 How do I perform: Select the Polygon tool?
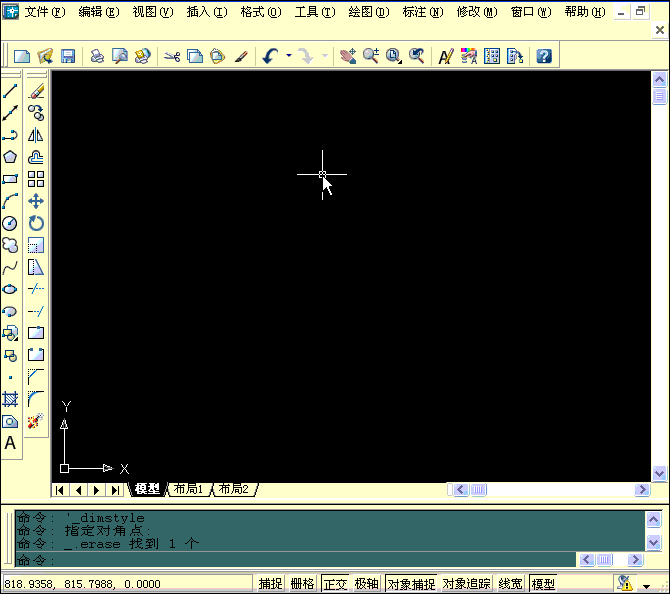click(10, 157)
